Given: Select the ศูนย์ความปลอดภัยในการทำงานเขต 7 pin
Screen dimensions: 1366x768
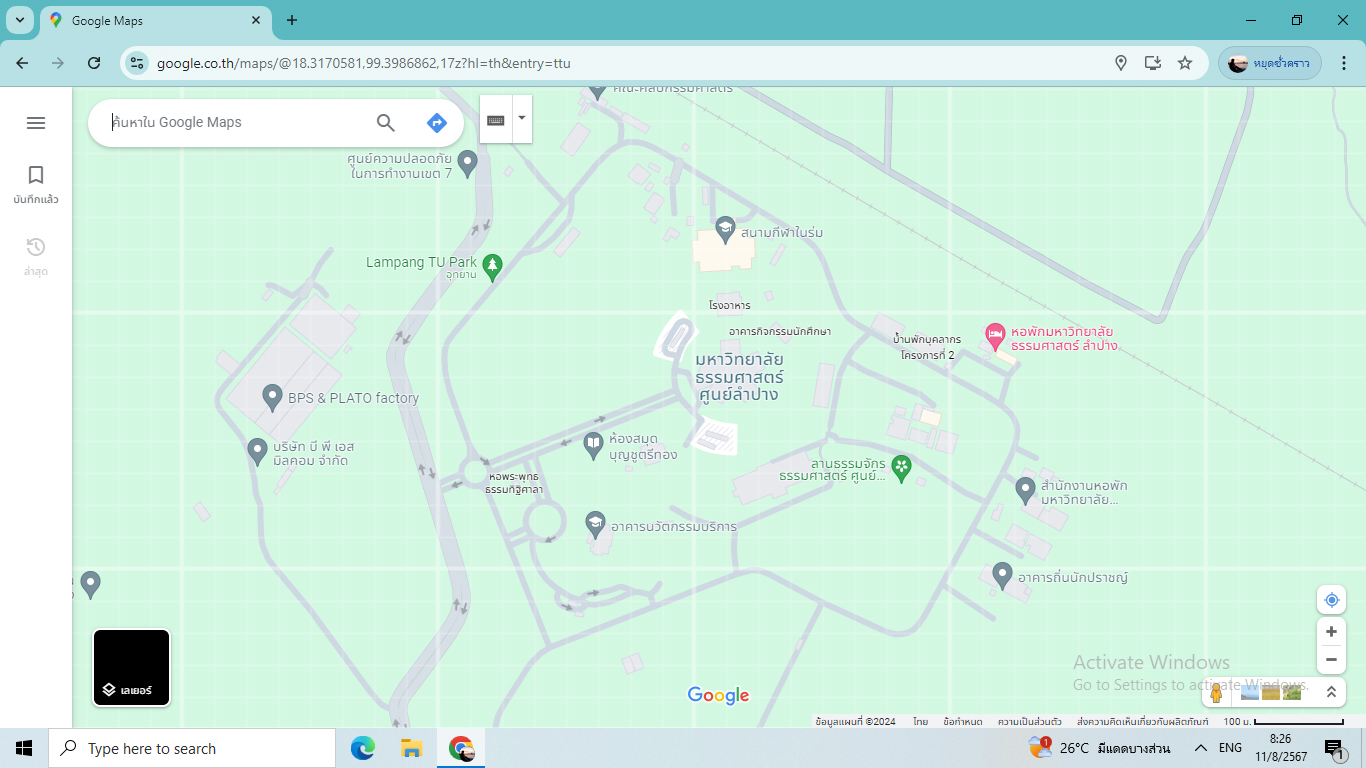Looking at the screenshot, I should coord(467,162).
